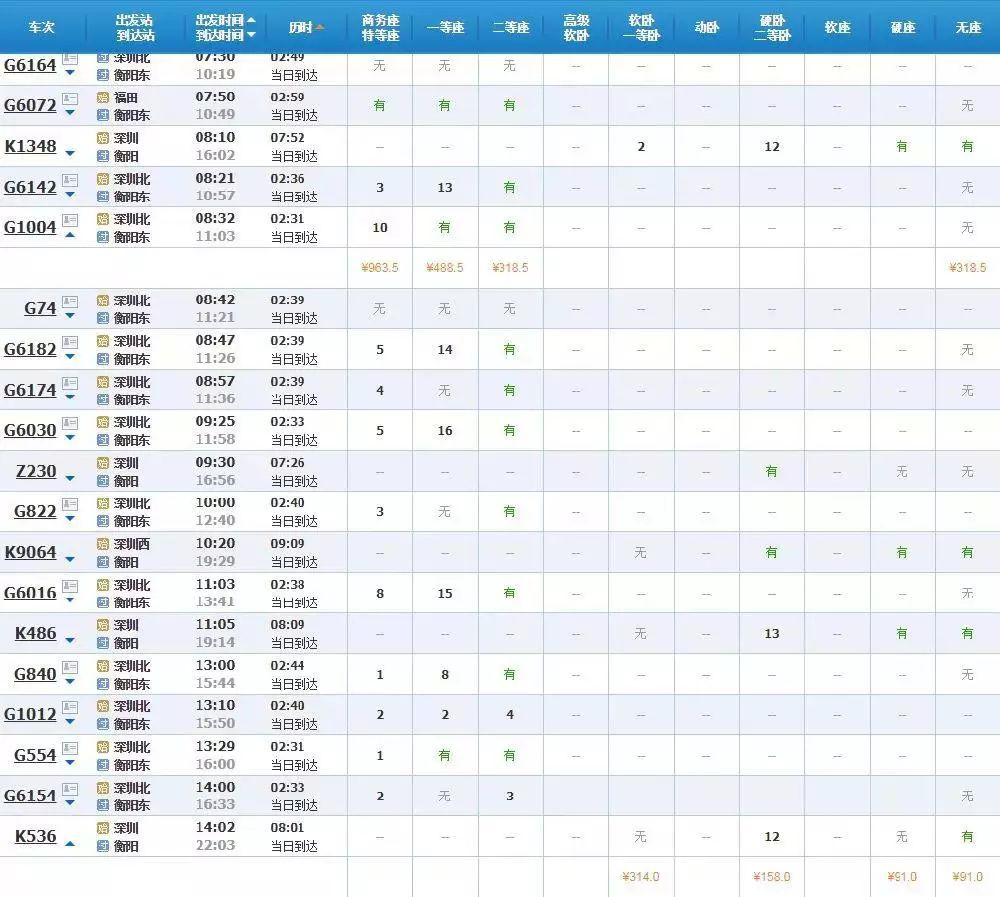
Task: Click the ID card icon next to G6030
Action: [69, 424]
